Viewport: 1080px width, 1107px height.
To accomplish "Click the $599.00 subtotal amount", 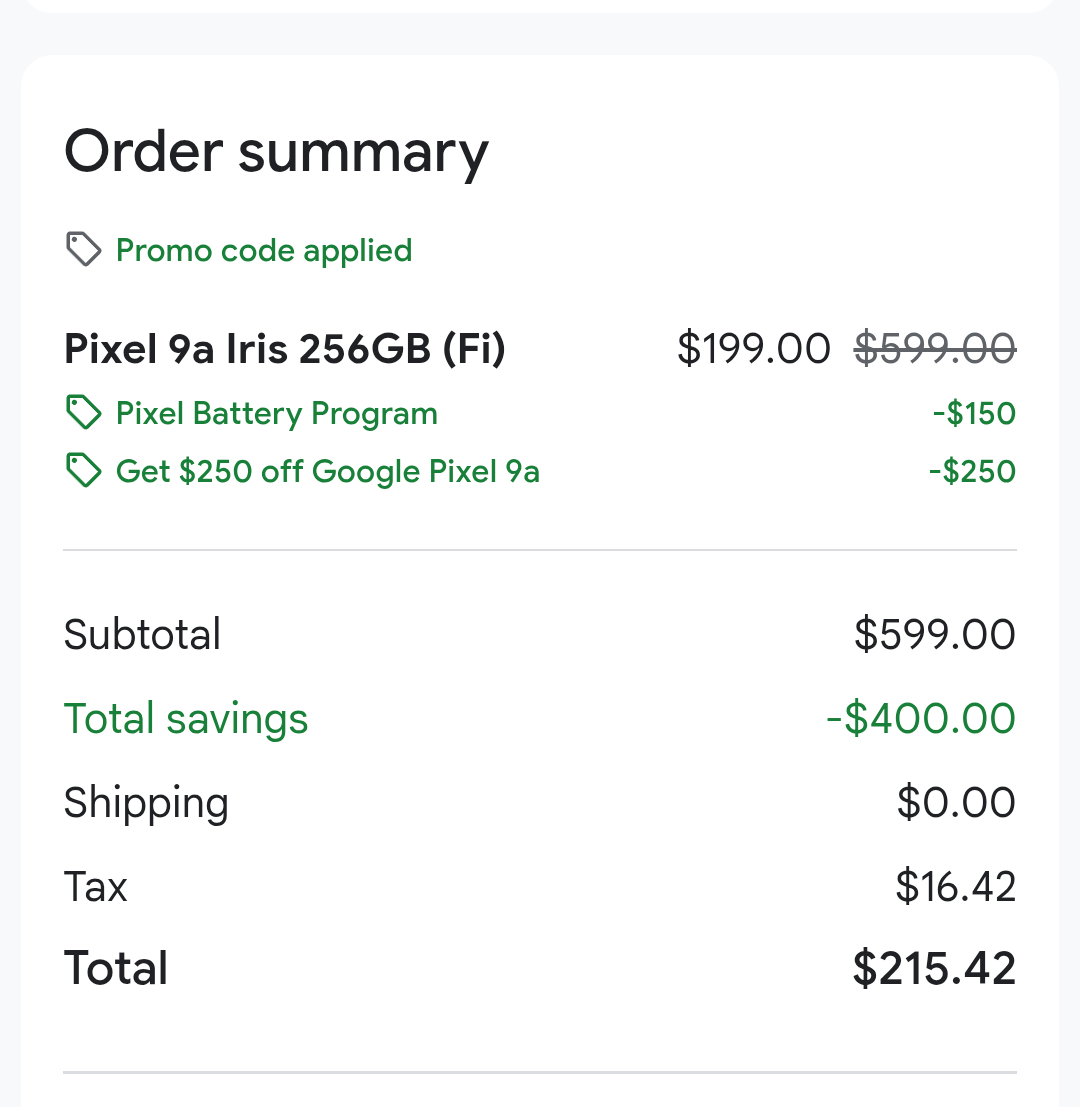I will click(x=934, y=635).
